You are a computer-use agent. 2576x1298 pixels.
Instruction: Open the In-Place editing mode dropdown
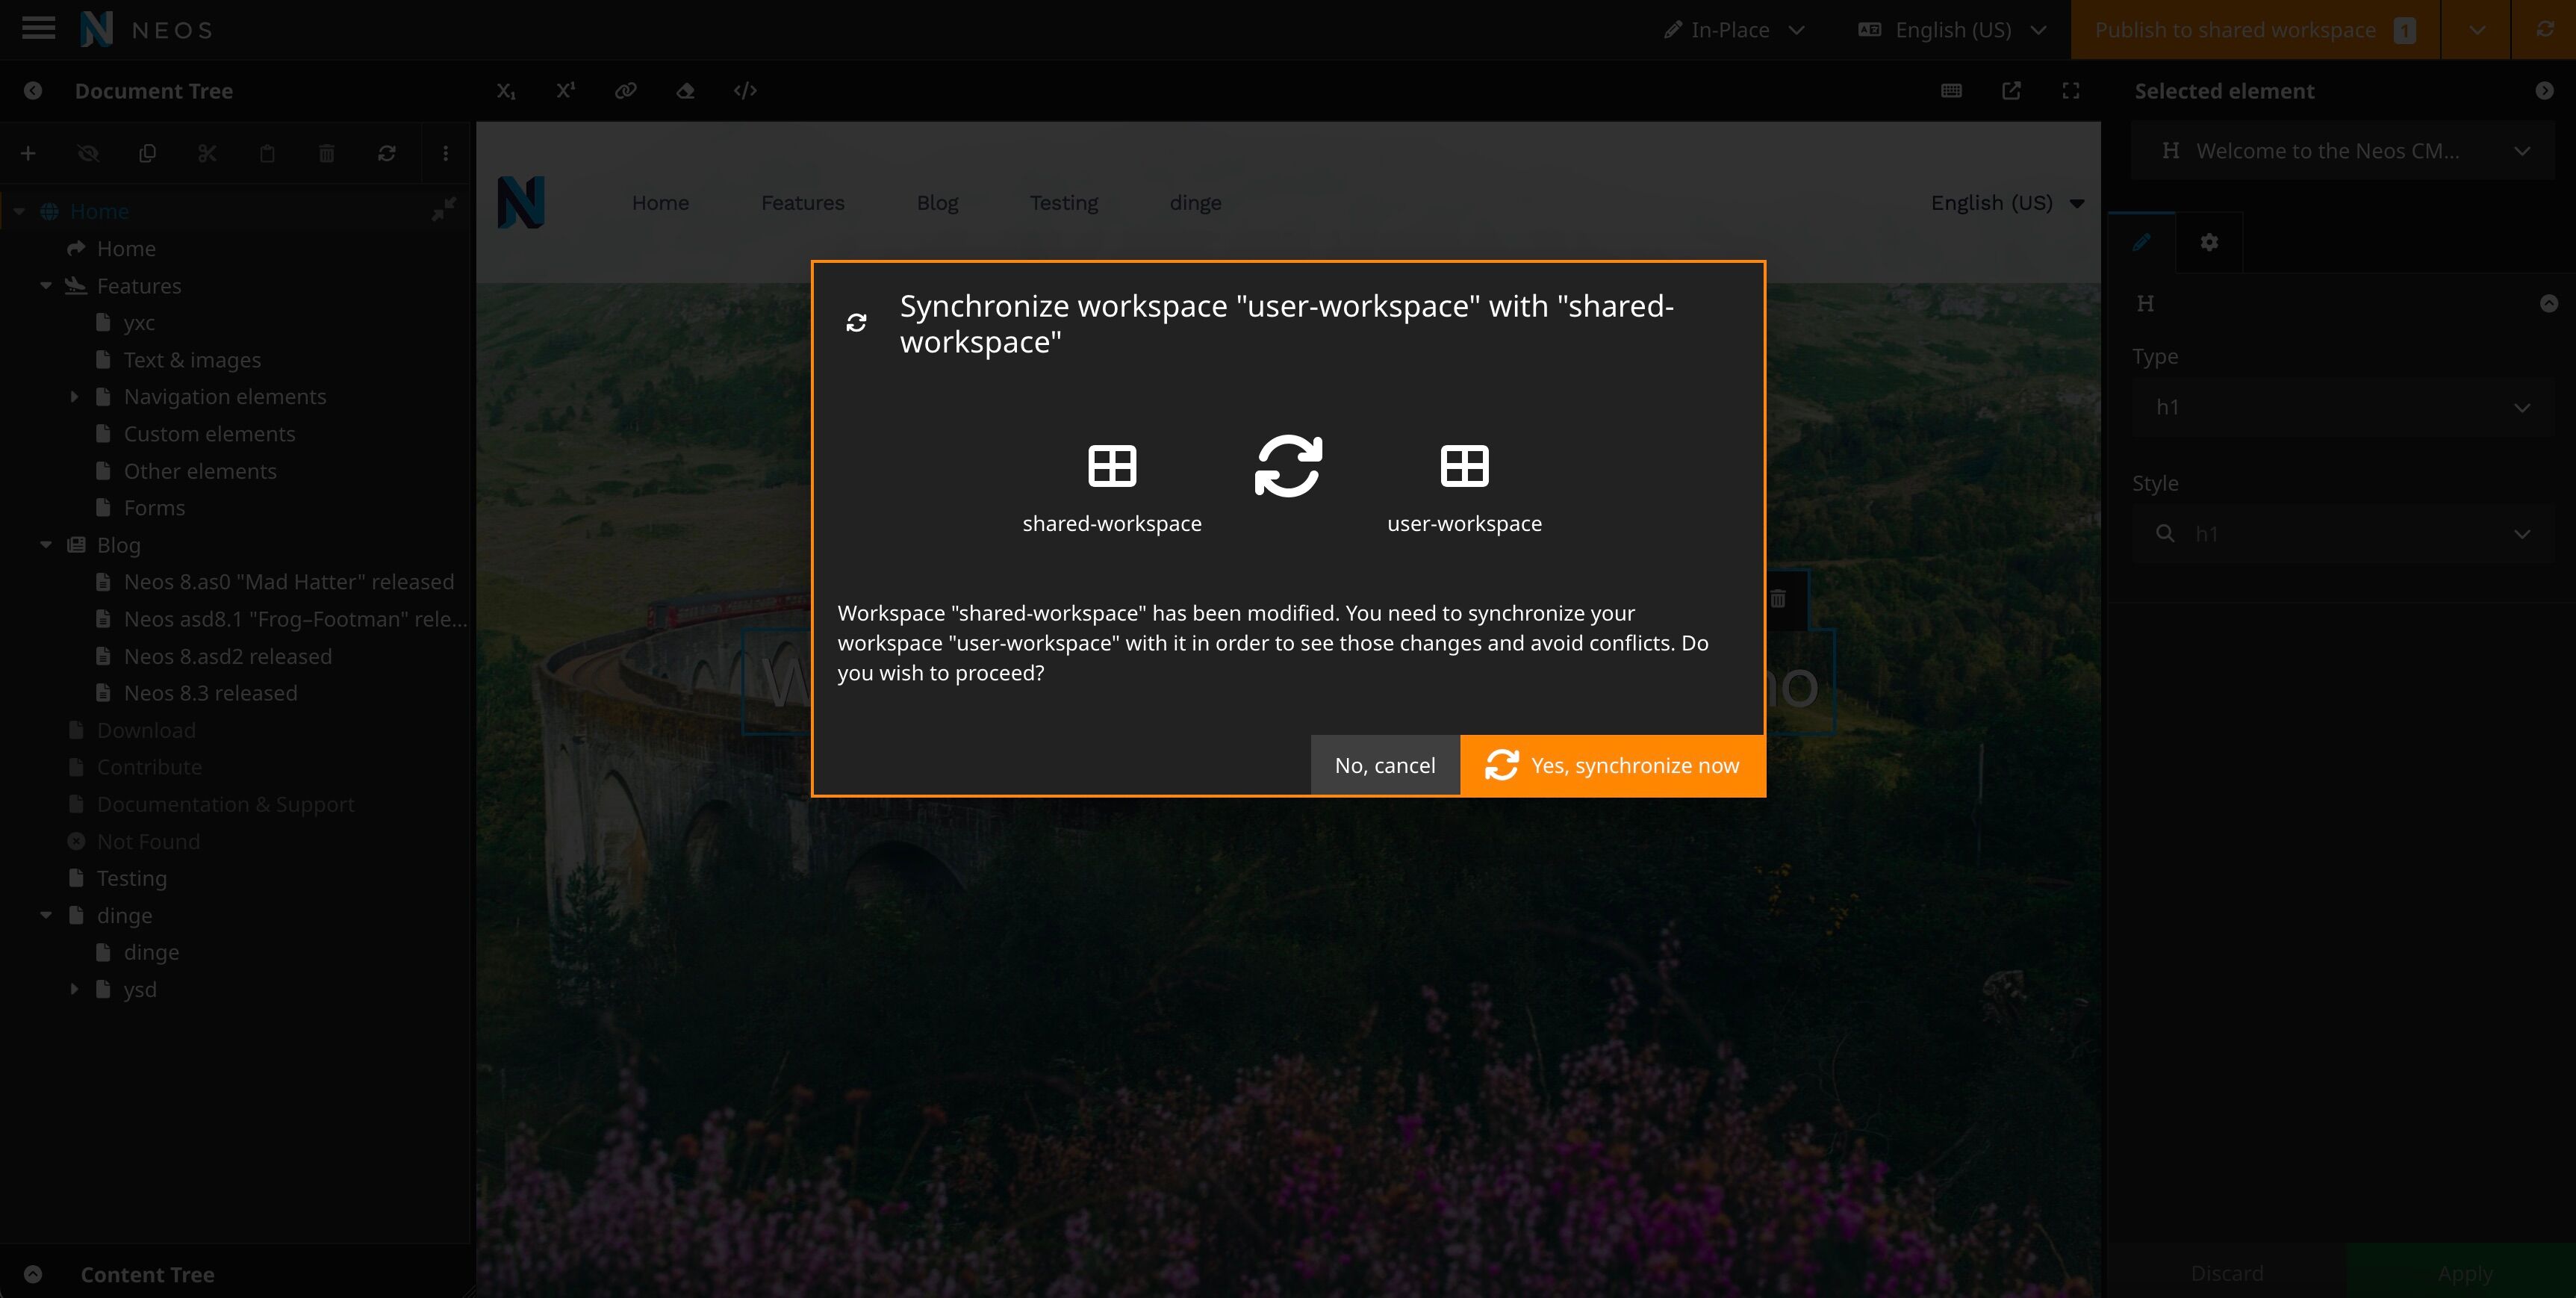(1733, 29)
